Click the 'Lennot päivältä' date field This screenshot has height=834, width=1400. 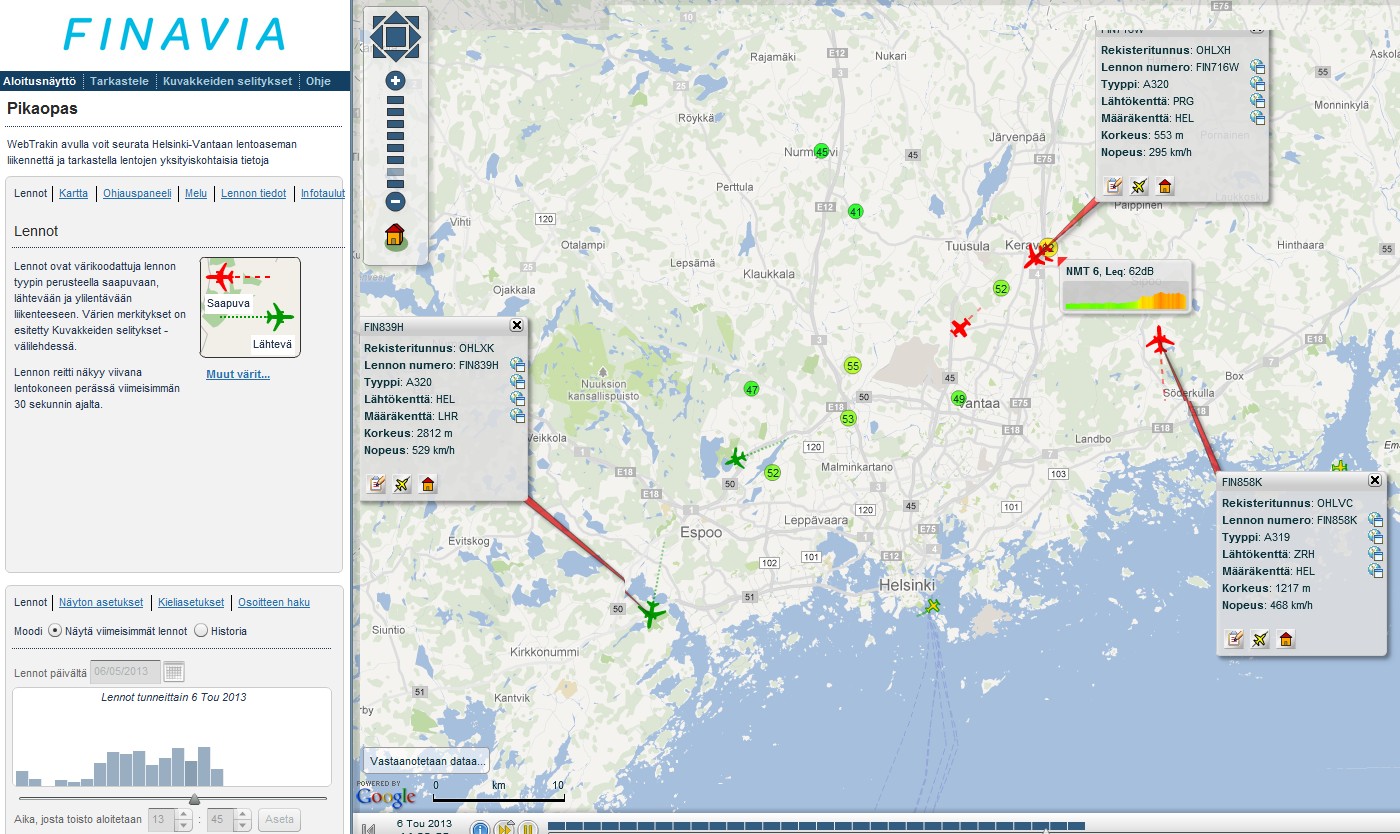(125, 672)
